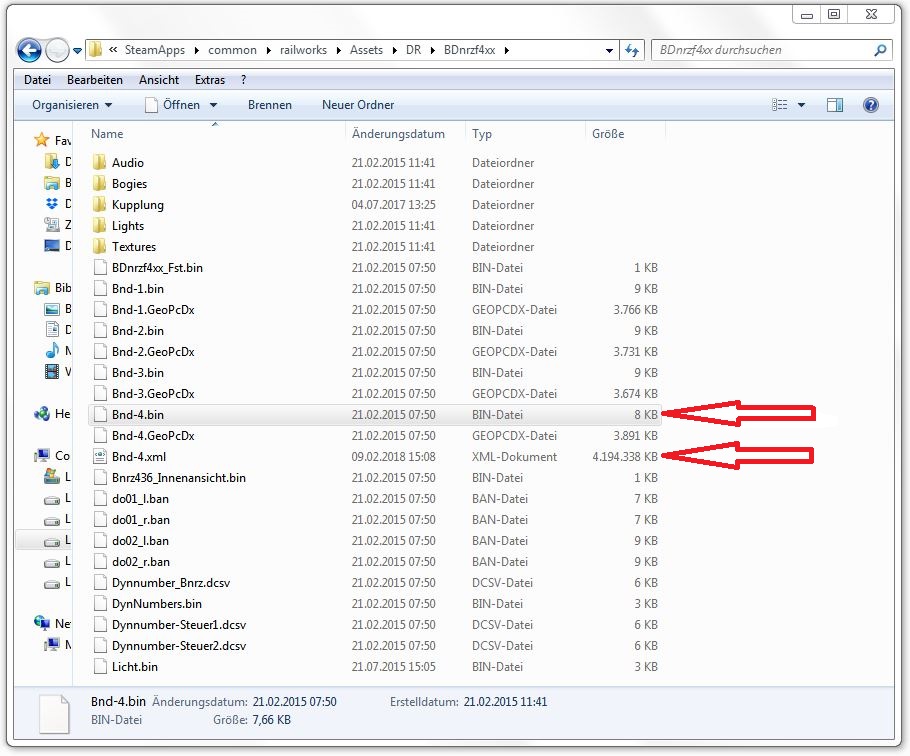Viewport: 910px width, 756px height.
Task: Select file Bnd-2.bin
Action: [x=138, y=331]
